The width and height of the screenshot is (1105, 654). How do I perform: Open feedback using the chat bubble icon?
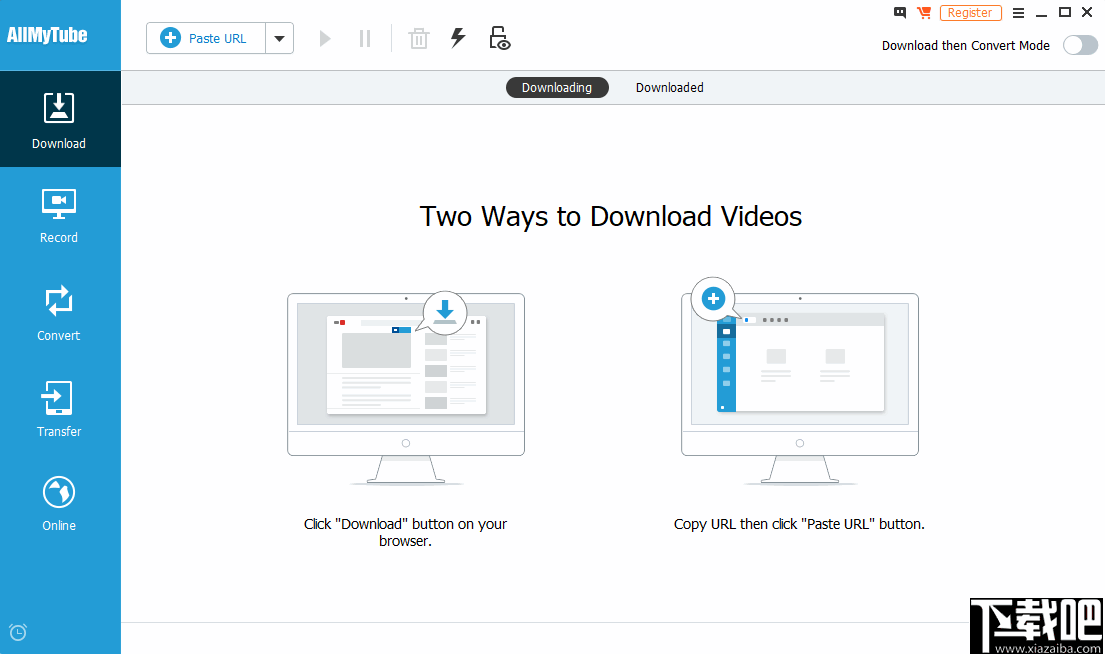coord(899,12)
